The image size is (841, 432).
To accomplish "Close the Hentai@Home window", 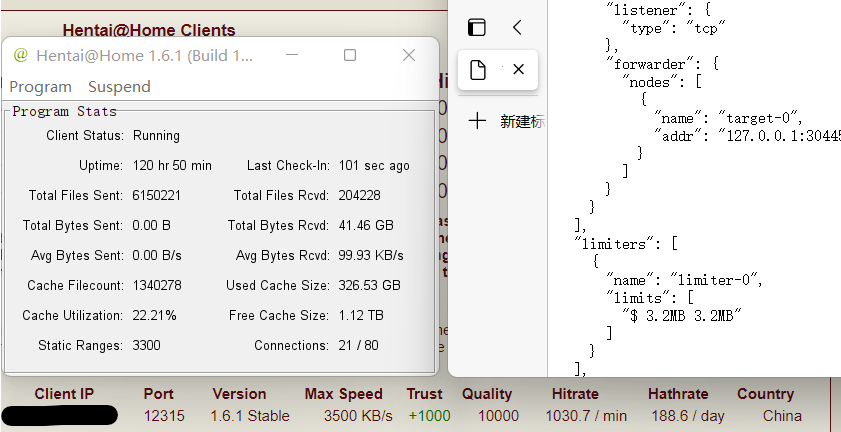I will 409,55.
